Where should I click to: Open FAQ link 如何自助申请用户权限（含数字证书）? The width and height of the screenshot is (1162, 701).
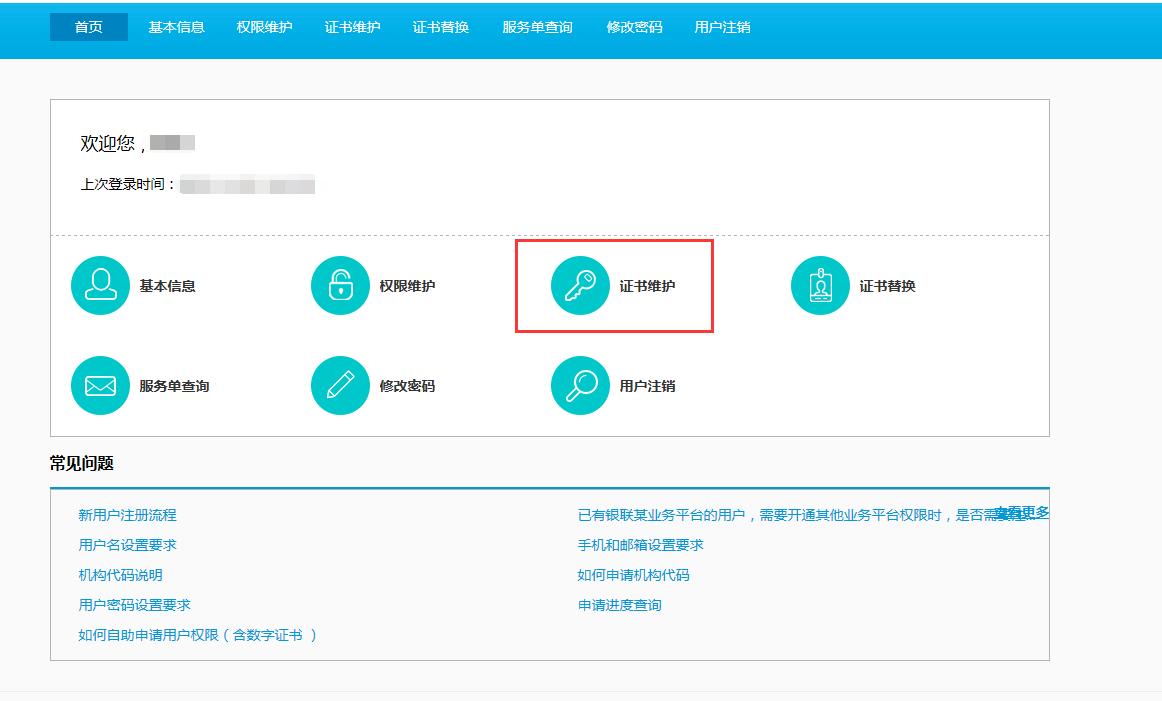198,635
